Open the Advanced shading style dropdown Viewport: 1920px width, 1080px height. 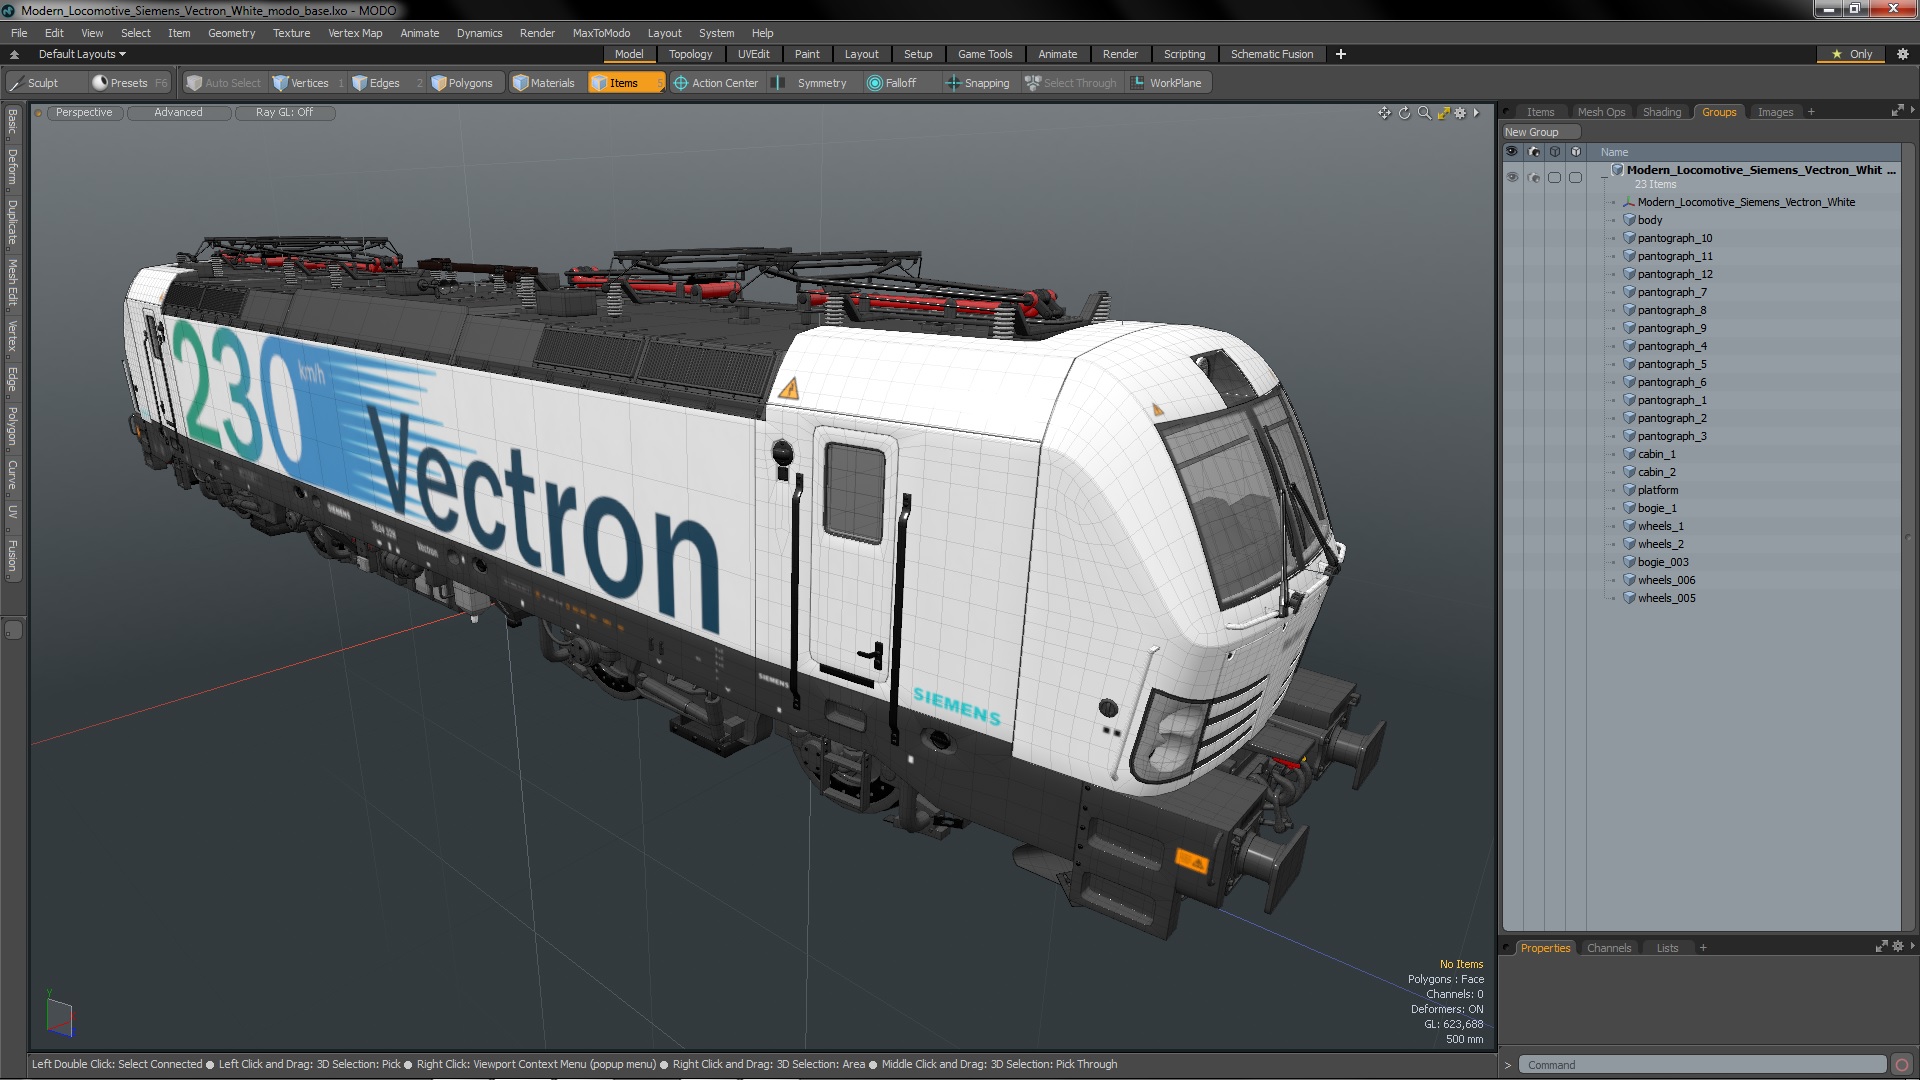pos(178,113)
